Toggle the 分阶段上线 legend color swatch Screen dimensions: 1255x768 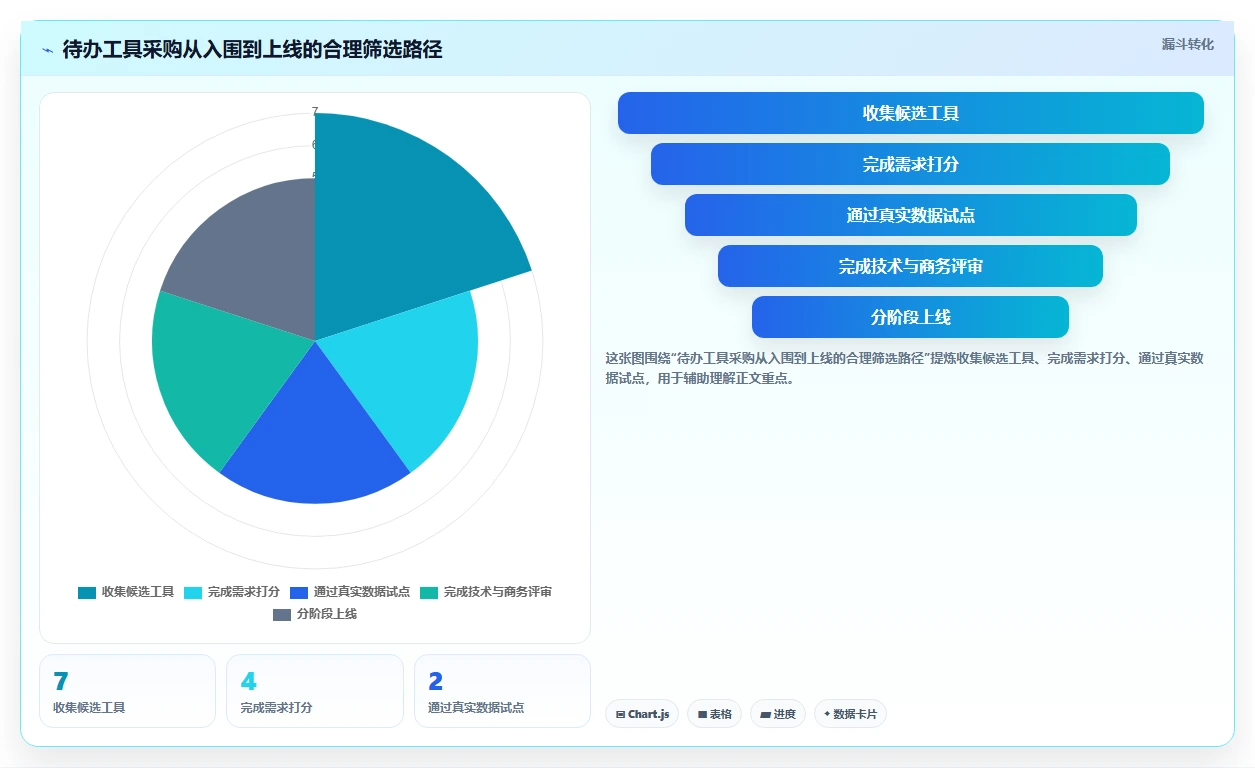point(282,614)
